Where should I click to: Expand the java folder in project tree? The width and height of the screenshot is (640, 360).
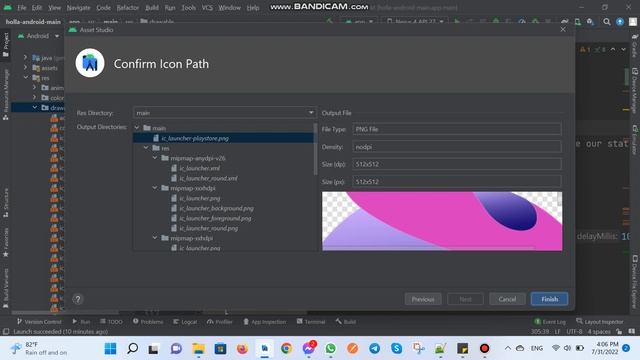tap(25, 58)
